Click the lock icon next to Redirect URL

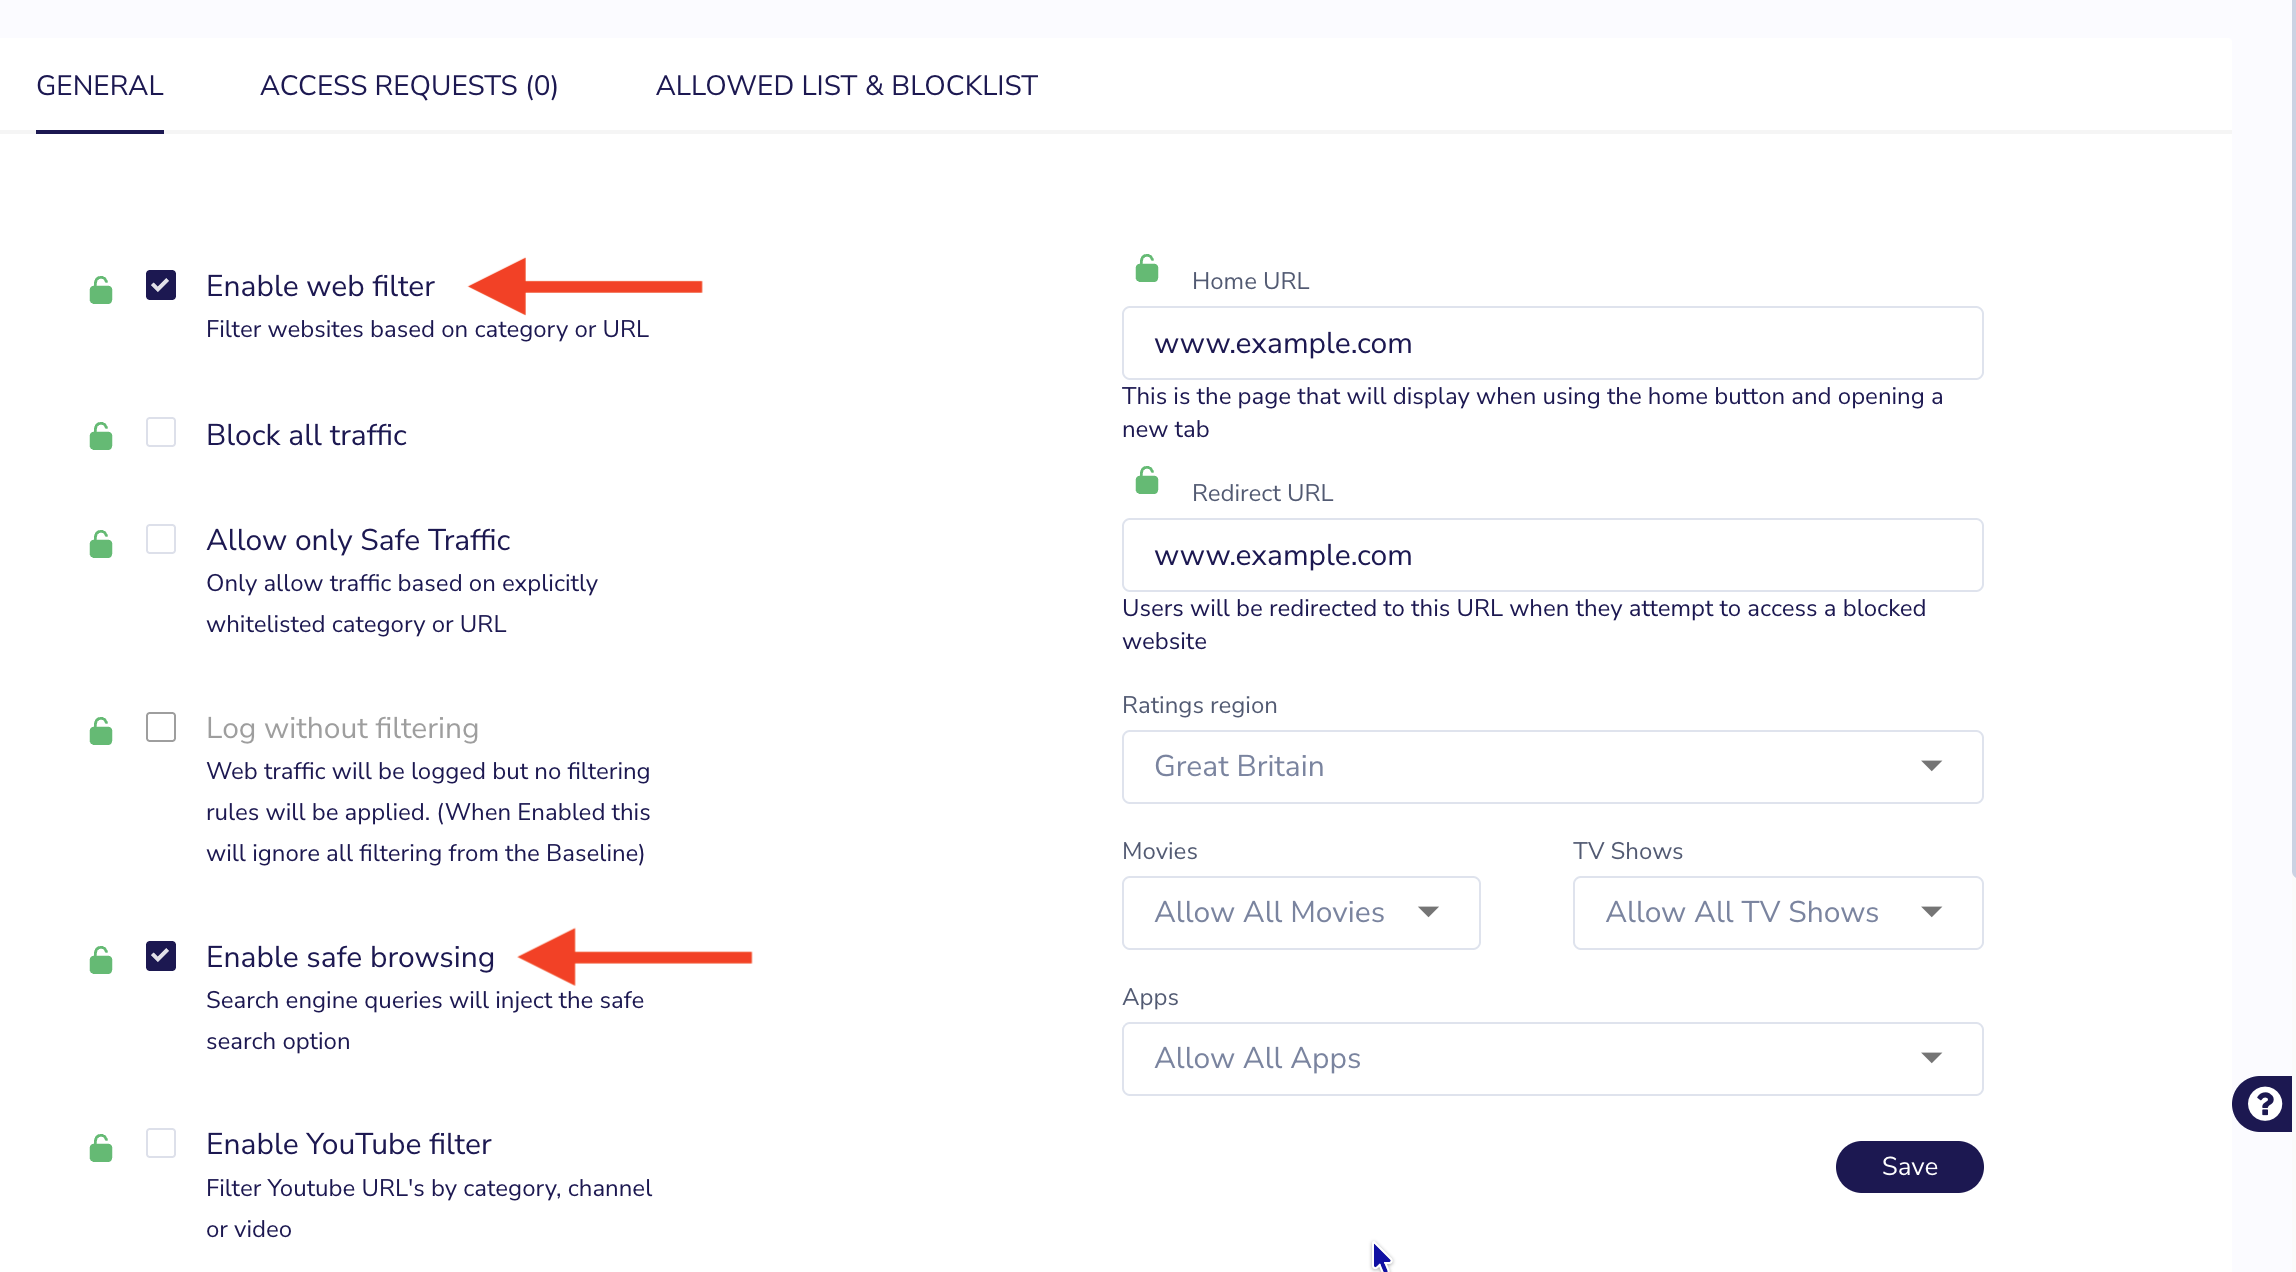1147,480
